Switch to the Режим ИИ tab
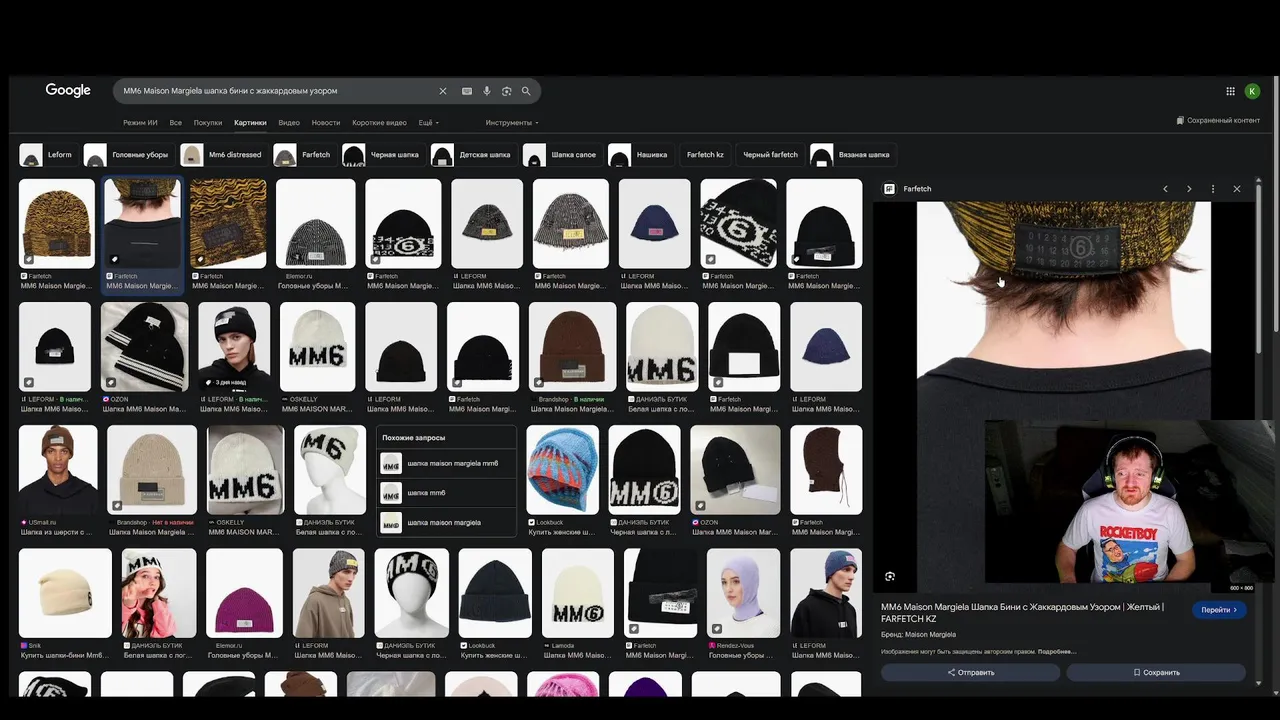 click(140, 123)
